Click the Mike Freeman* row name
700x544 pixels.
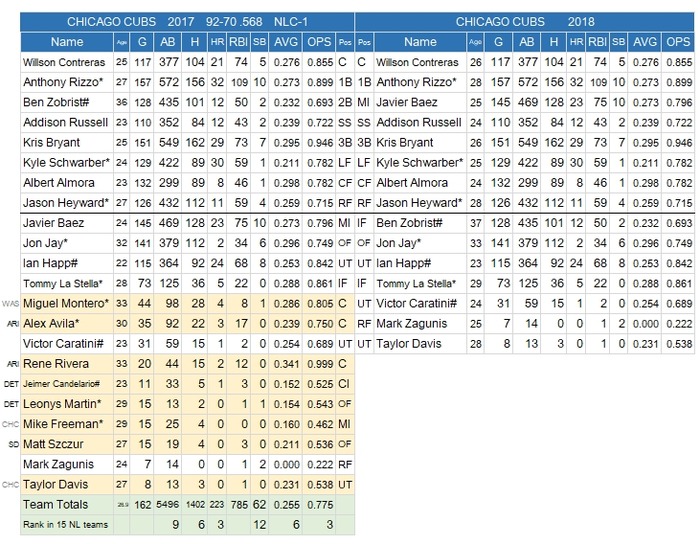63,424
